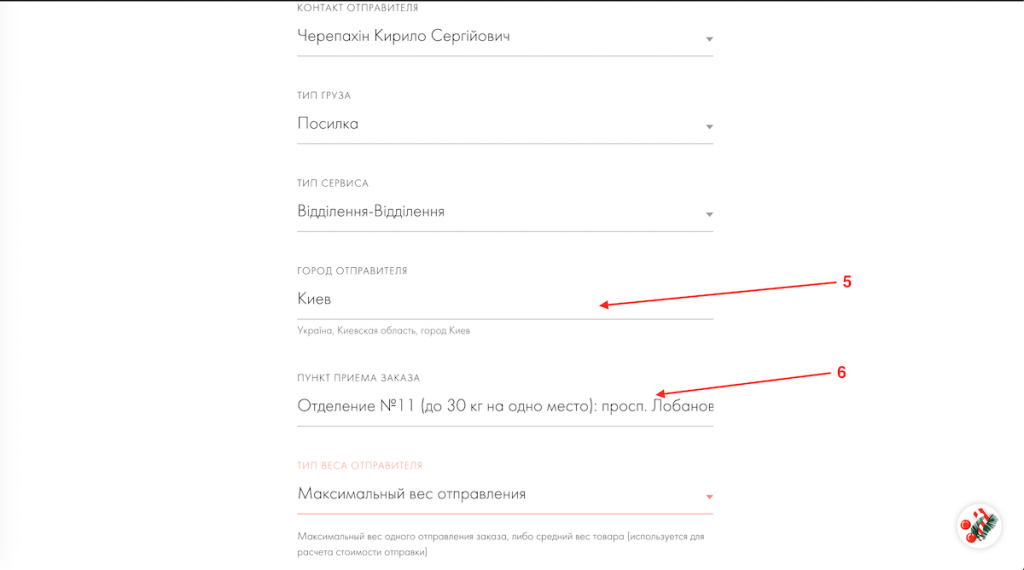Click the Christmas decoration icon in the corner
The width and height of the screenshot is (1024, 570).
tap(977, 525)
